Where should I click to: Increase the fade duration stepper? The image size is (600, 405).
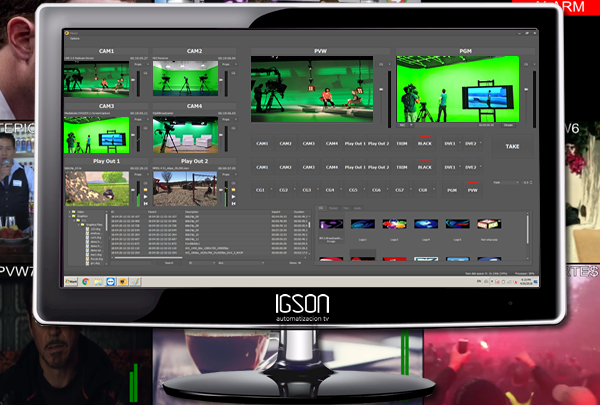point(532,181)
